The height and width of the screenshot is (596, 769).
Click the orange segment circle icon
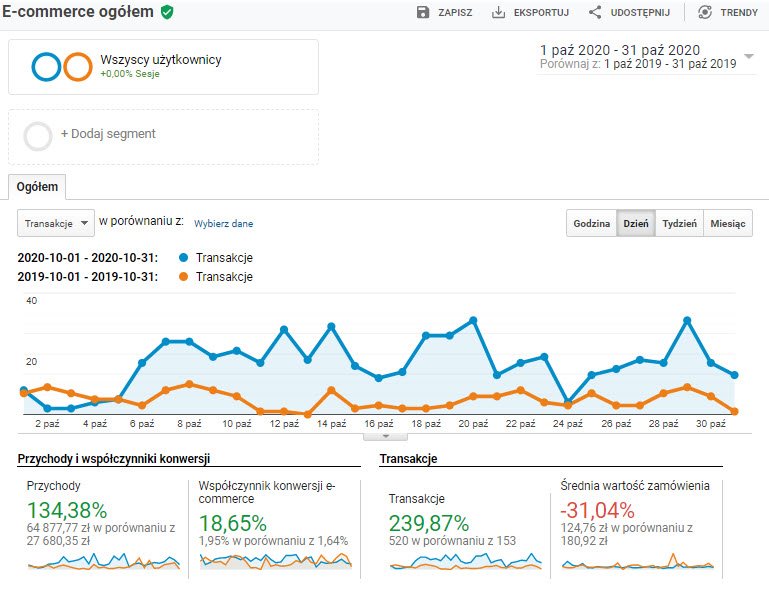tap(77, 66)
